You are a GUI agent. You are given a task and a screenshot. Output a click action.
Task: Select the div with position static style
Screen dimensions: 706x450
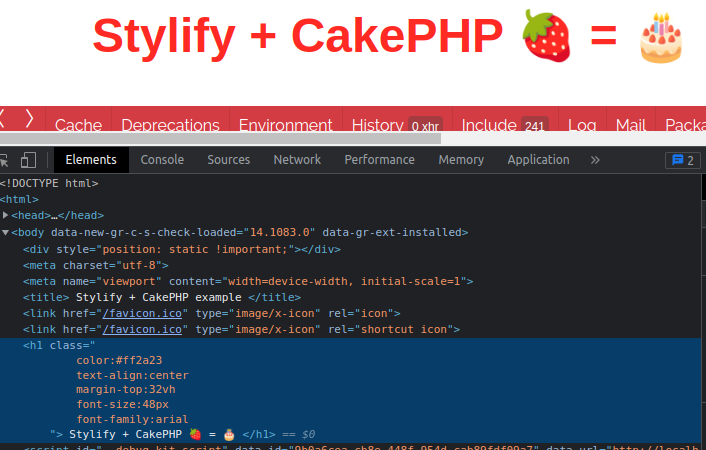tap(182, 250)
